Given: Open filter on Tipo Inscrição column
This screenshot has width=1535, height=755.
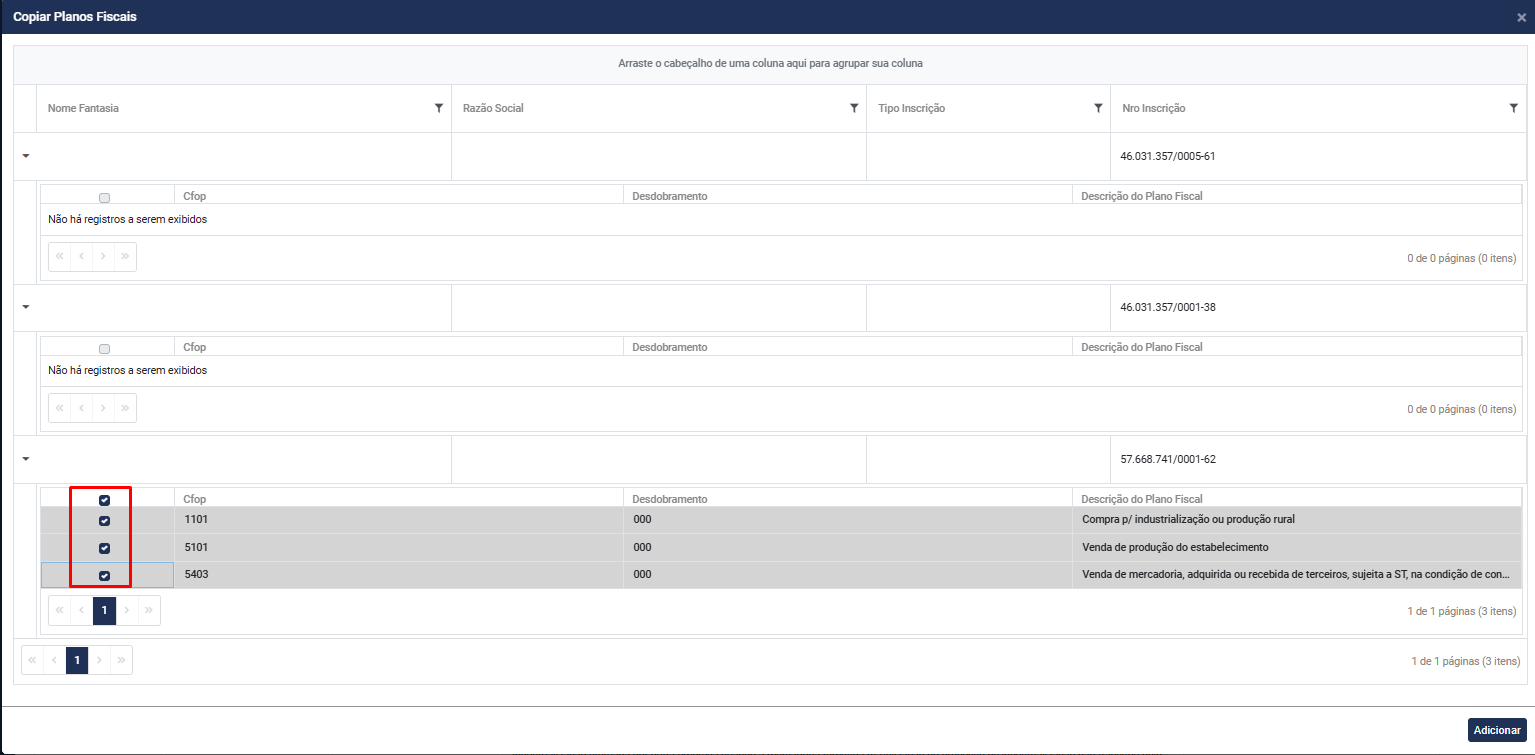Looking at the screenshot, I should [1097, 108].
